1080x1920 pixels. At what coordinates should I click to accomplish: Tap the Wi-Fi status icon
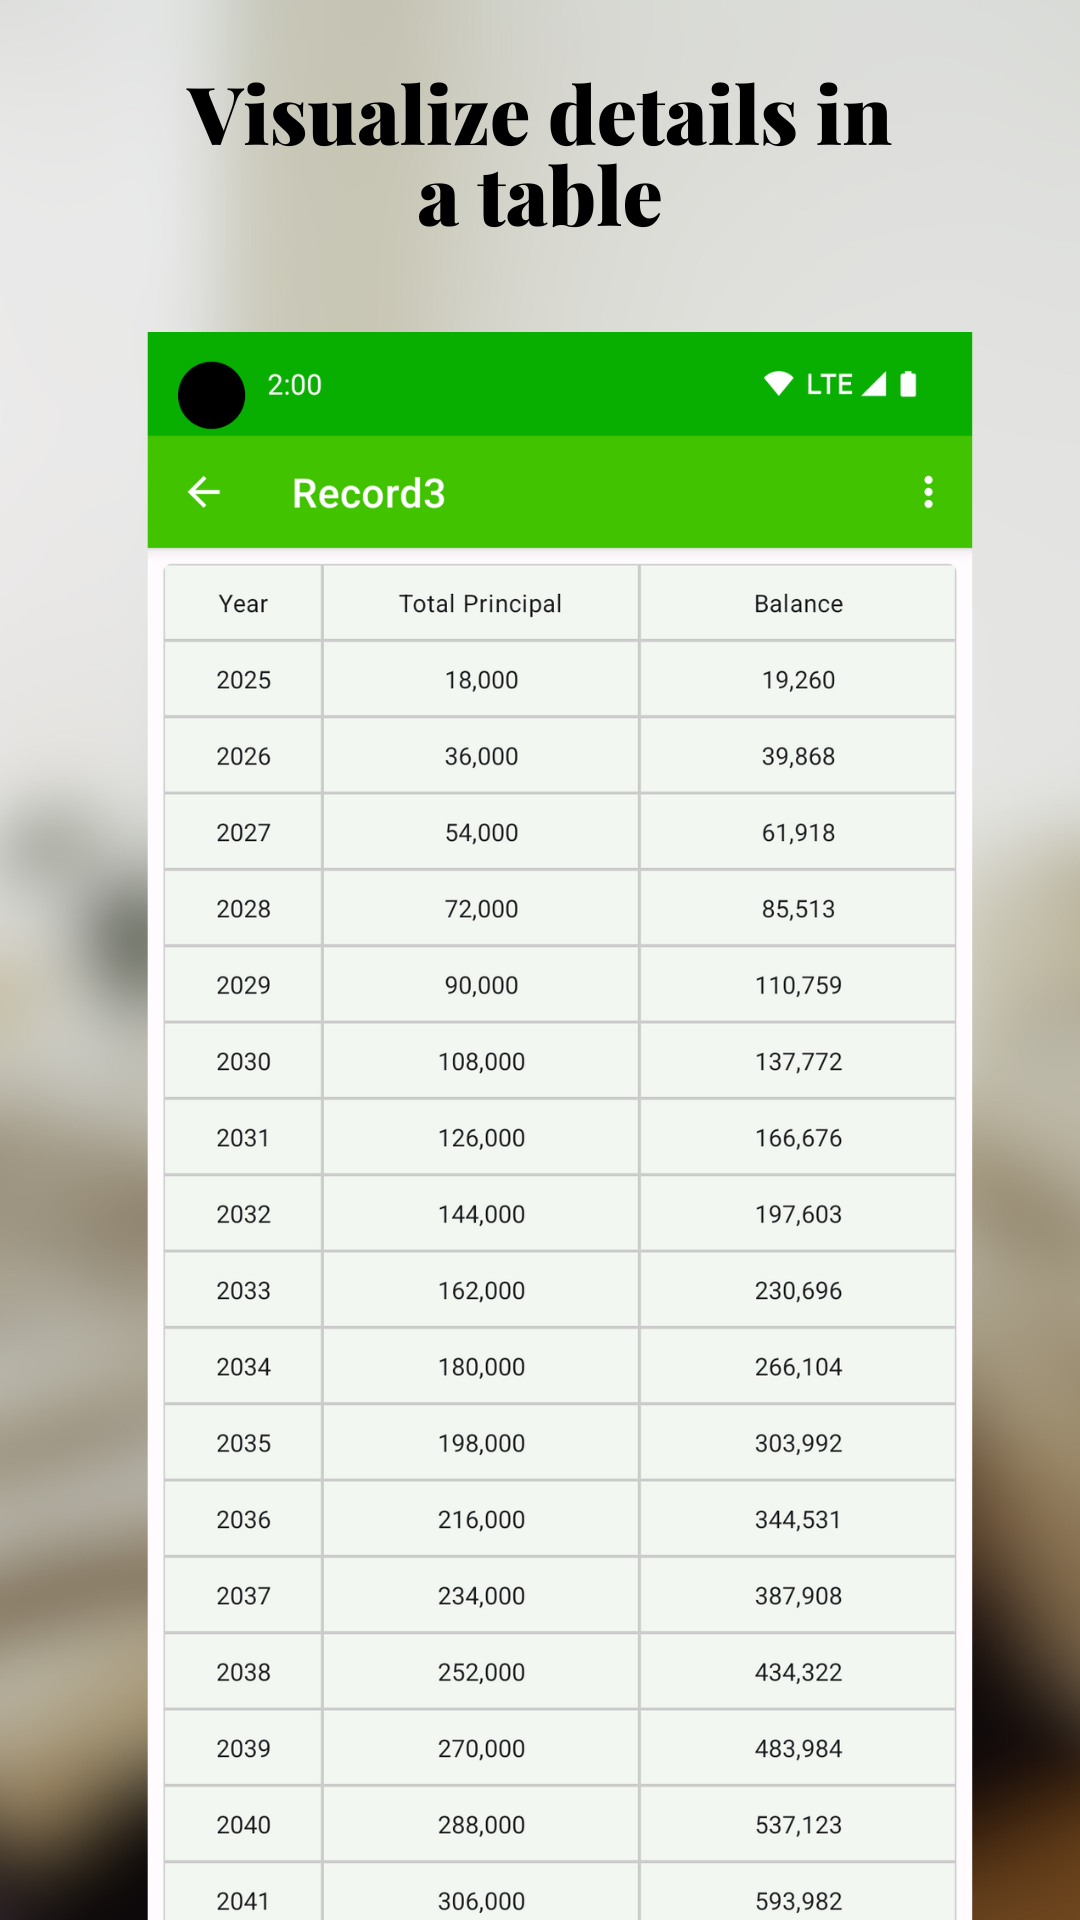tap(778, 384)
